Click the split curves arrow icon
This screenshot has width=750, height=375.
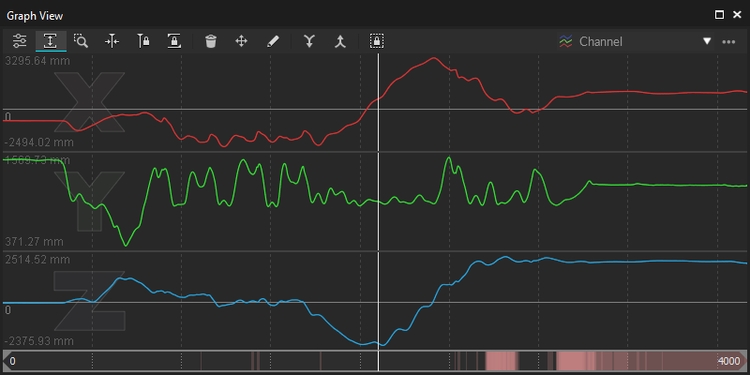point(340,42)
